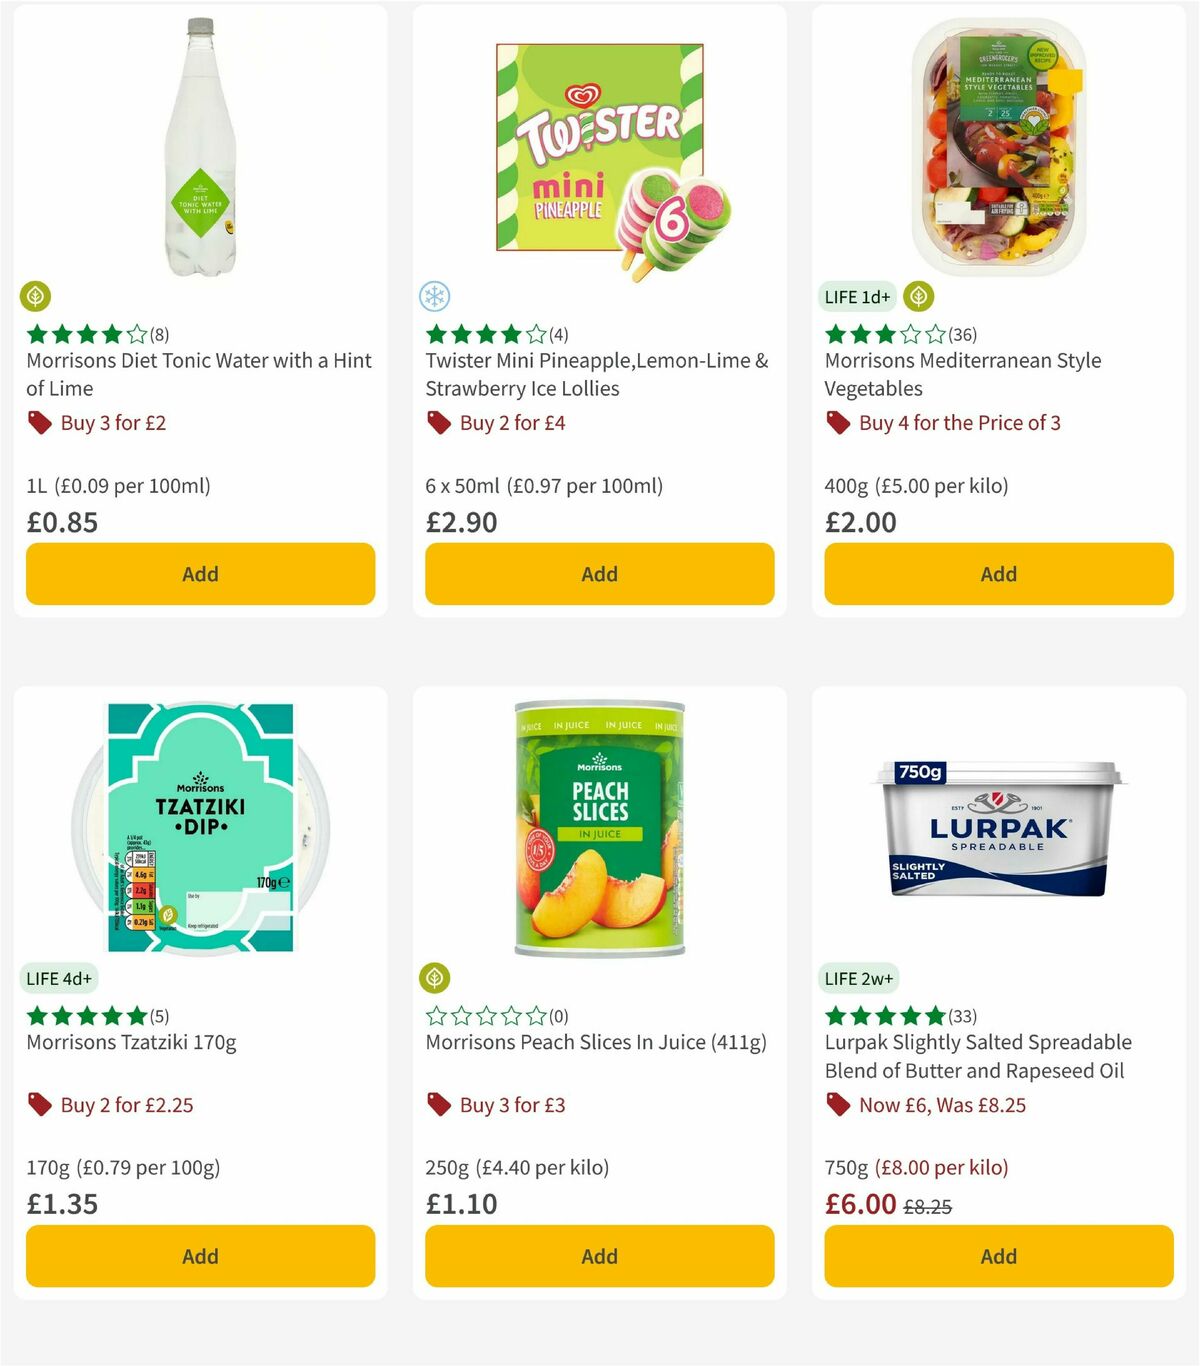The image size is (1200, 1366).
Task: Click the organic leaf icon beside Peach Slices rating
Action: click(435, 978)
